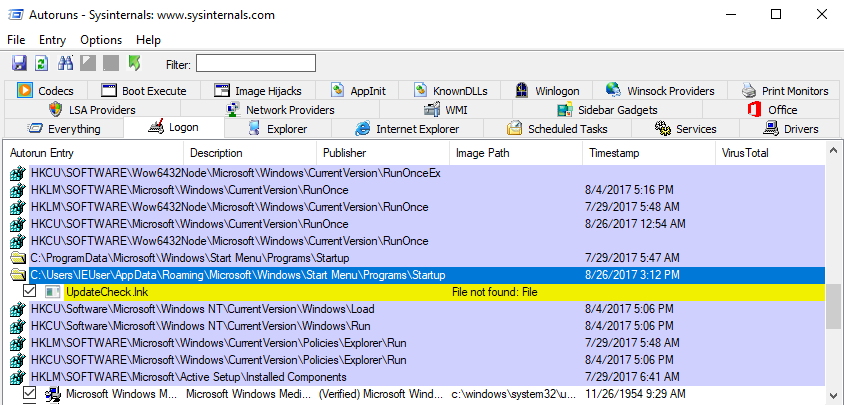The image size is (844, 405).
Task: Toggle the Microsoft Windows Media entry checkbox
Action: pyautogui.click(x=30, y=394)
